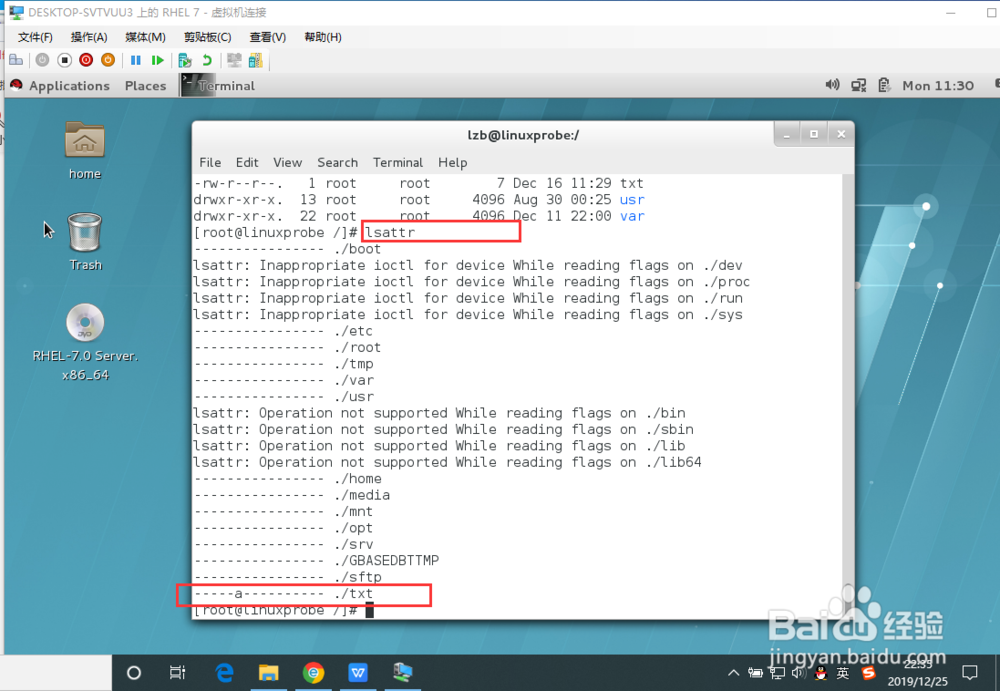Click the Terminal app in the top panel
The height and width of the screenshot is (691, 1000).
(219, 85)
